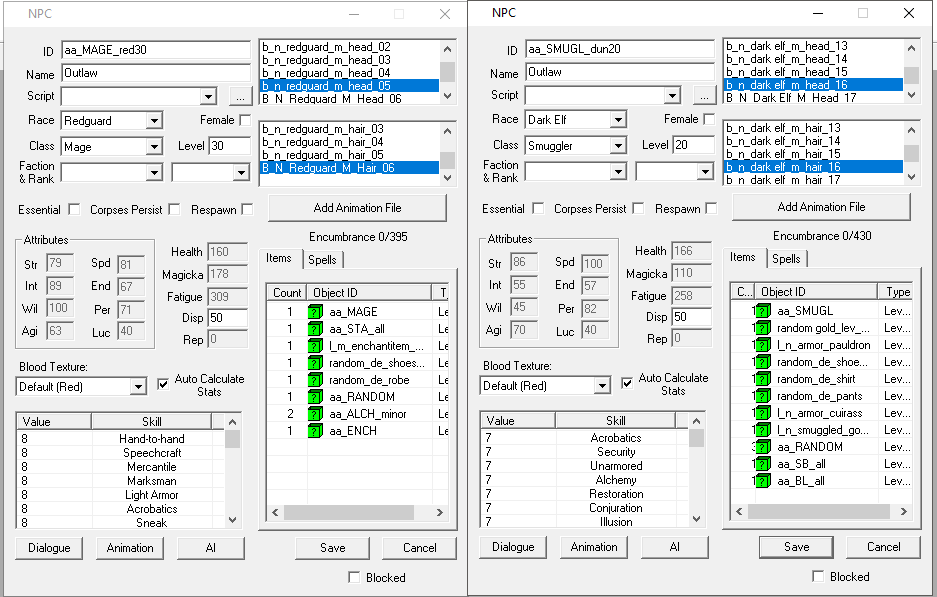
Task: Select aa_SB_all item icon
Action: point(763,464)
